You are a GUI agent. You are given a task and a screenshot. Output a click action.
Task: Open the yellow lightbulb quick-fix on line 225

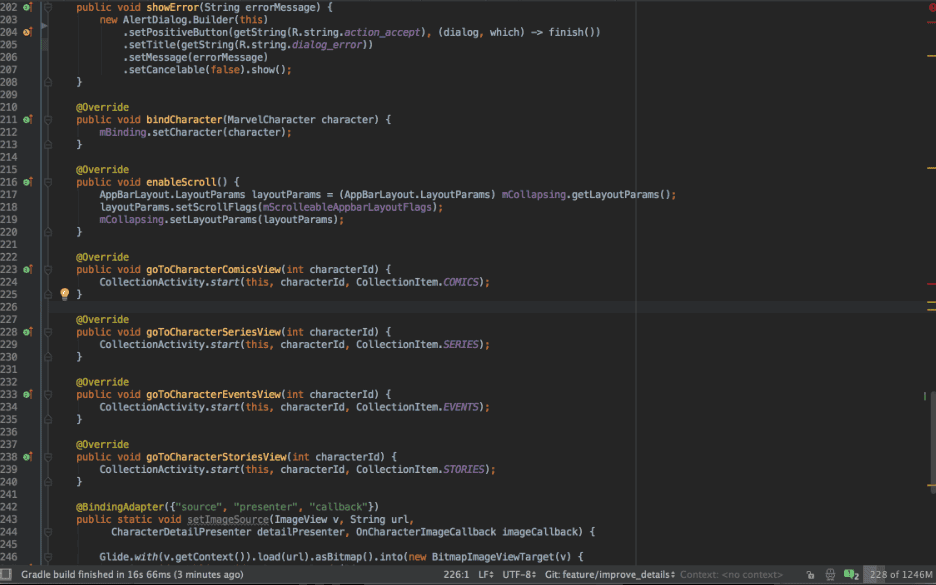[x=64, y=294]
